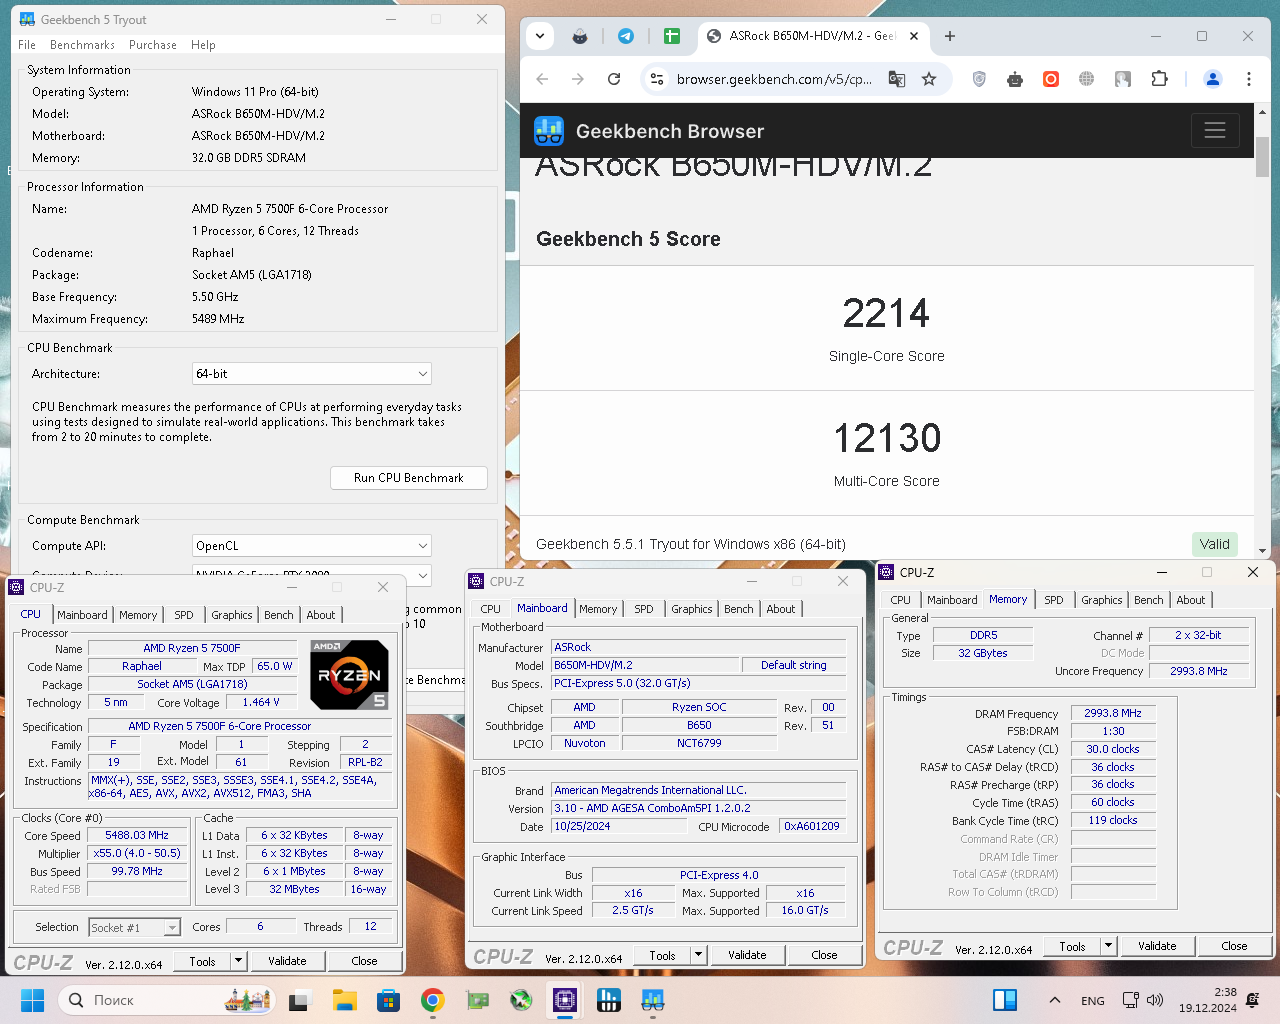
Task: Open File Explorer from the taskbar
Action: coord(345,1000)
